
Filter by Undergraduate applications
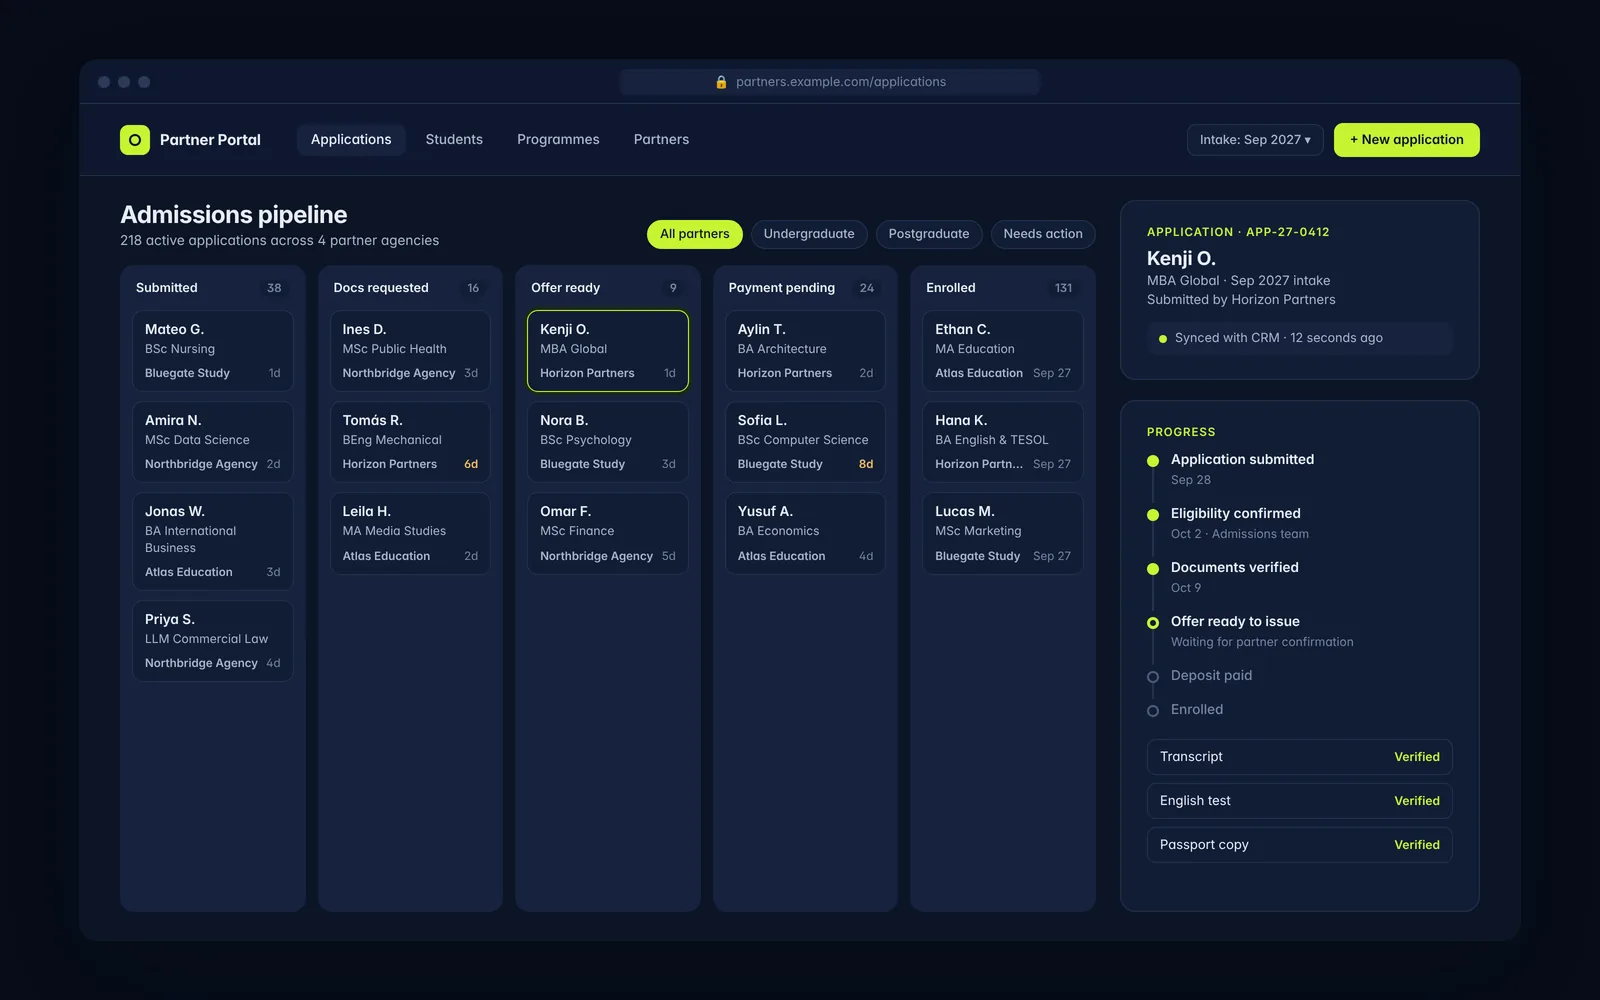coord(809,234)
